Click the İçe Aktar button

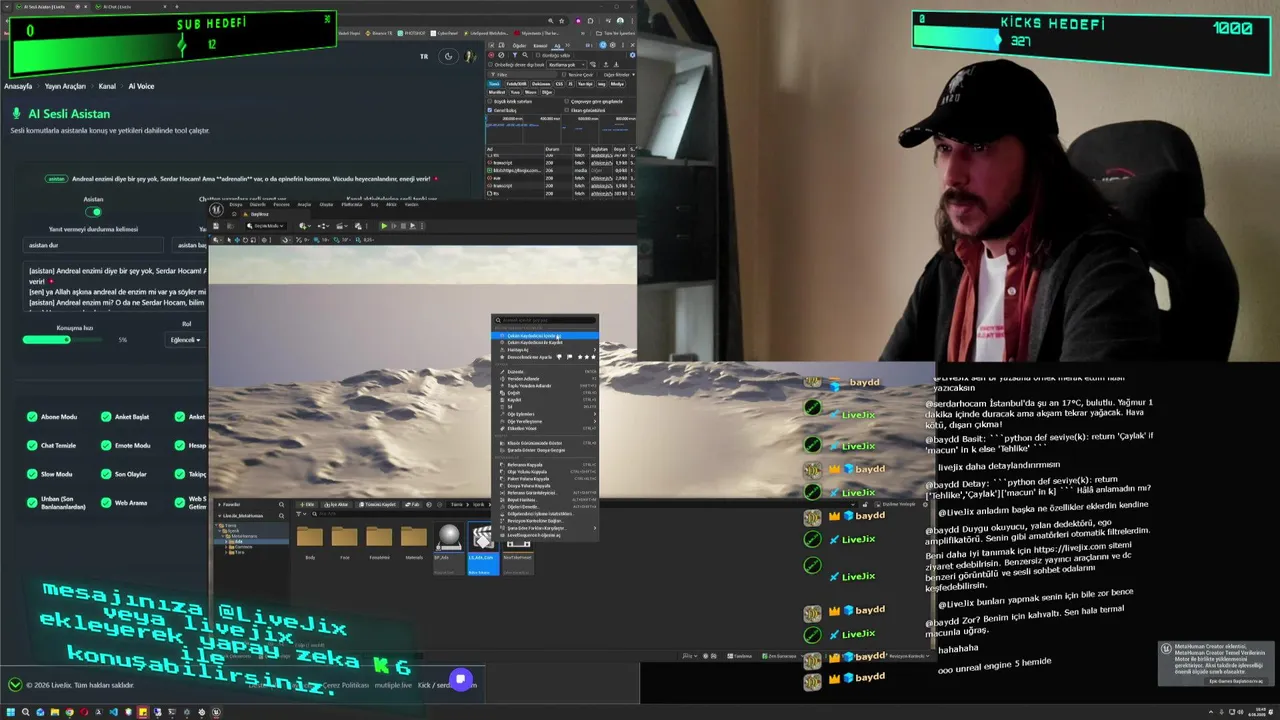[338, 504]
